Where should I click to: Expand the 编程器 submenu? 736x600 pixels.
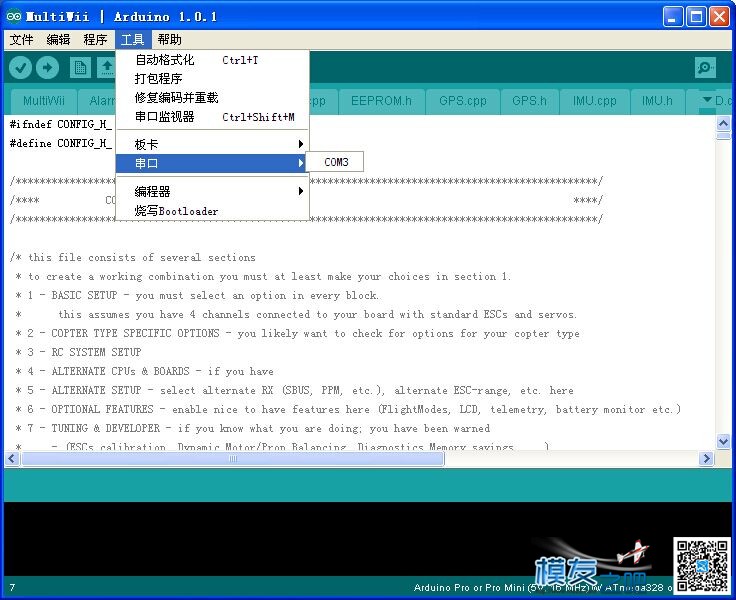point(213,192)
